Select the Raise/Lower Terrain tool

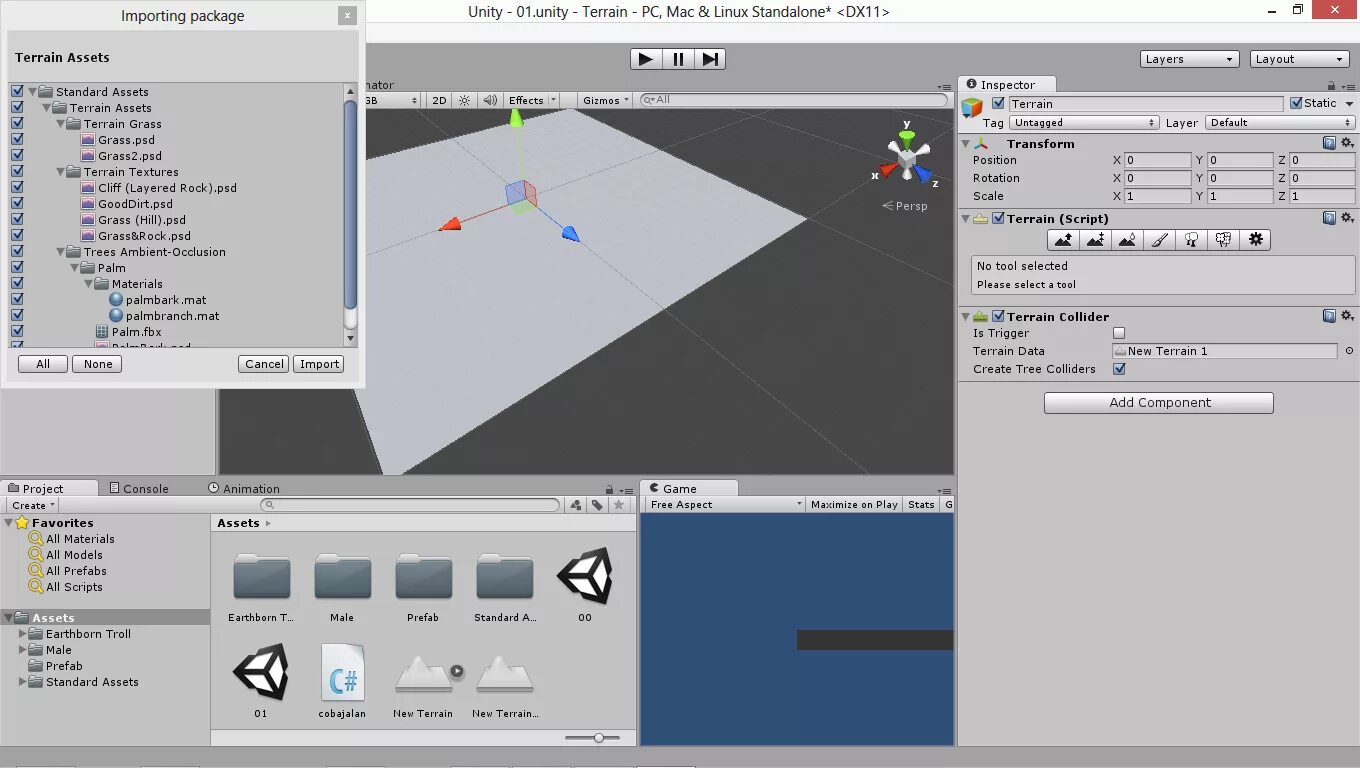click(1064, 240)
